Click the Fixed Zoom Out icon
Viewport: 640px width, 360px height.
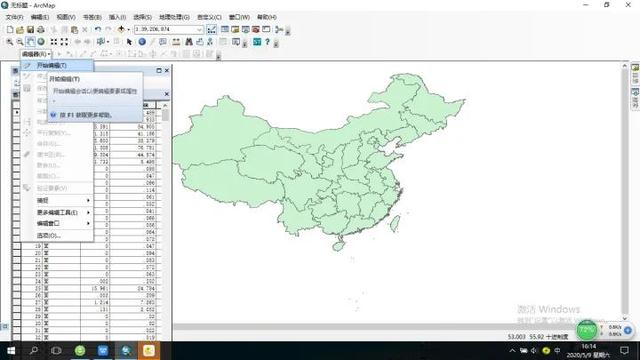64,42
